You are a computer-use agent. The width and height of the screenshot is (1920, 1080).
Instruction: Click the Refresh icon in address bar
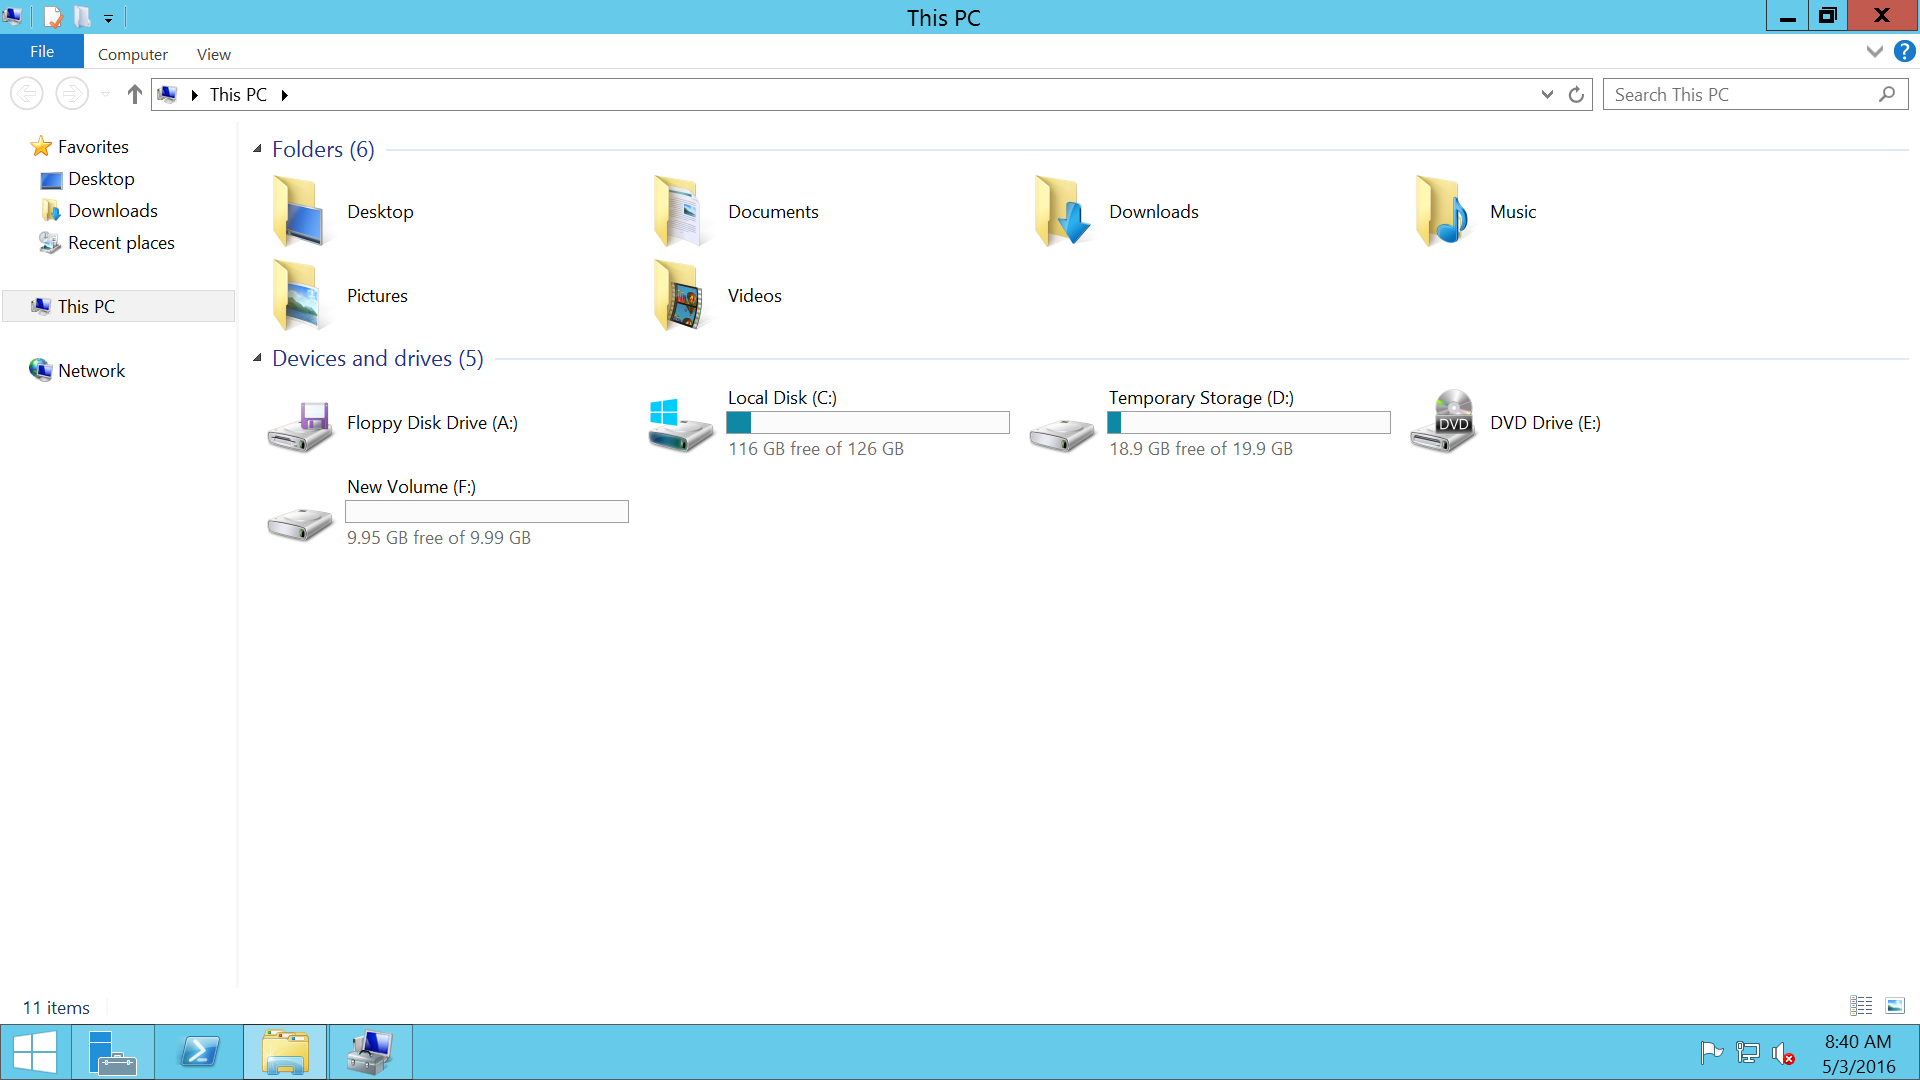click(1576, 94)
